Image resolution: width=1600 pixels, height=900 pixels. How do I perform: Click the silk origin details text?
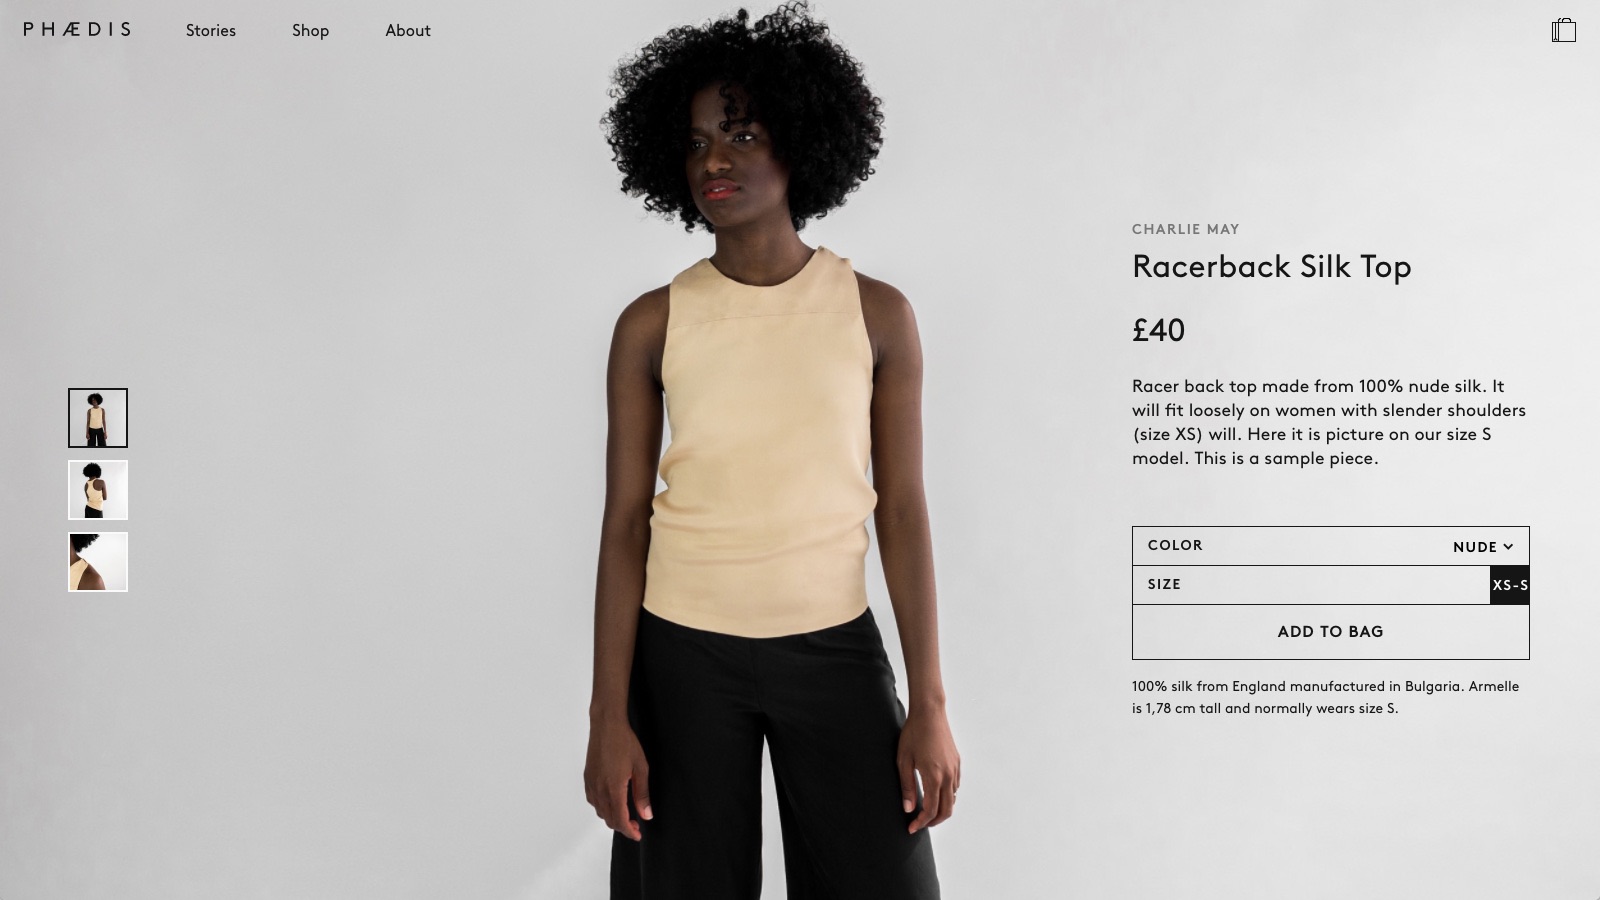coord(1326,697)
